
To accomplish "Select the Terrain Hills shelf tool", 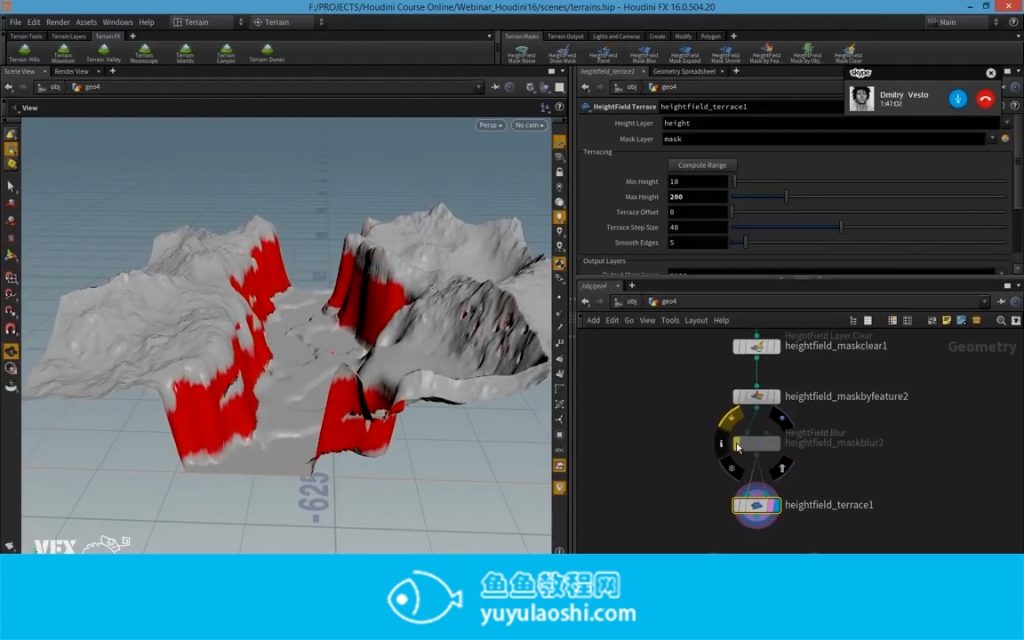I will coord(25,53).
